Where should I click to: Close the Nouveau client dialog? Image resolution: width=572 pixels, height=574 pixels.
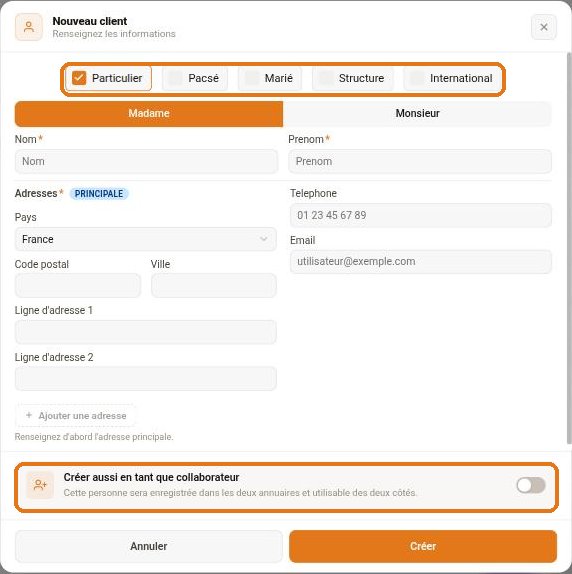pyautogui.click(x=544, y=27)
